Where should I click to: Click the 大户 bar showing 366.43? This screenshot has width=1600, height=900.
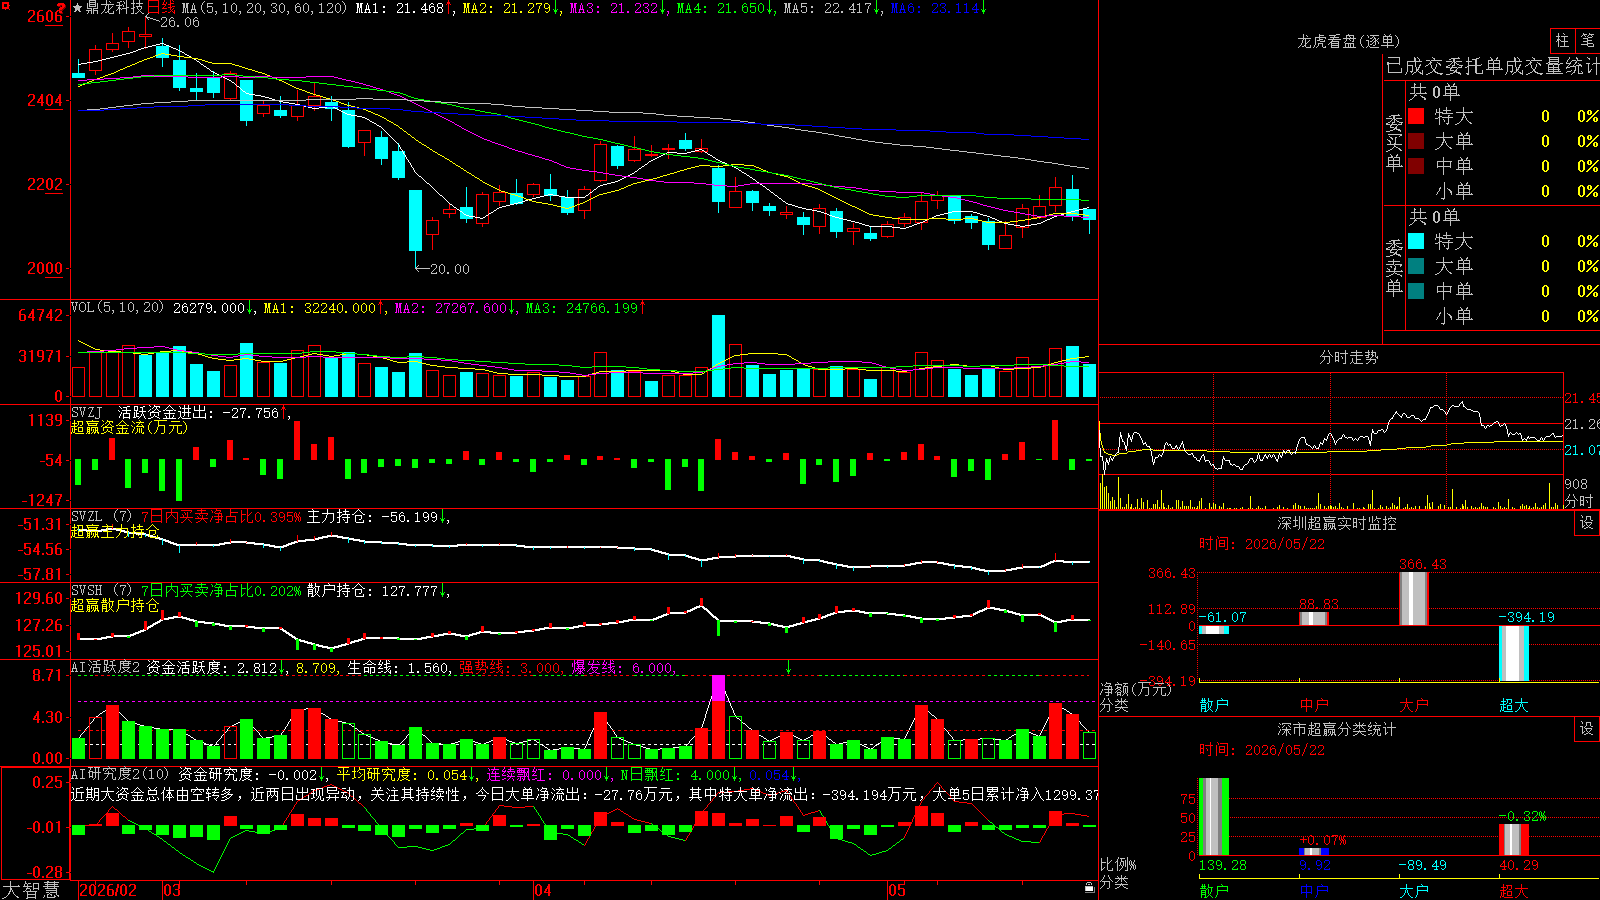click(1414, 599)
